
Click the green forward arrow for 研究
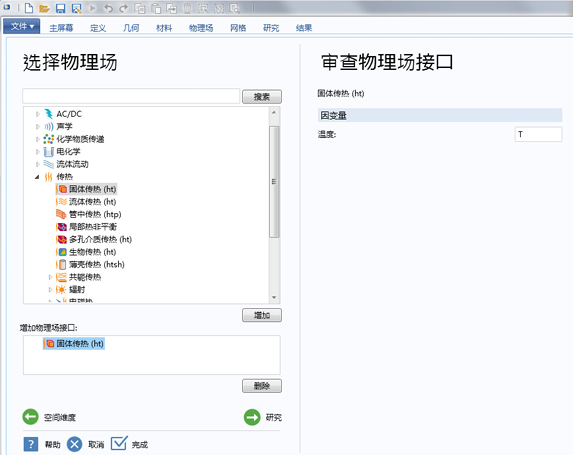tap(252, 417)
